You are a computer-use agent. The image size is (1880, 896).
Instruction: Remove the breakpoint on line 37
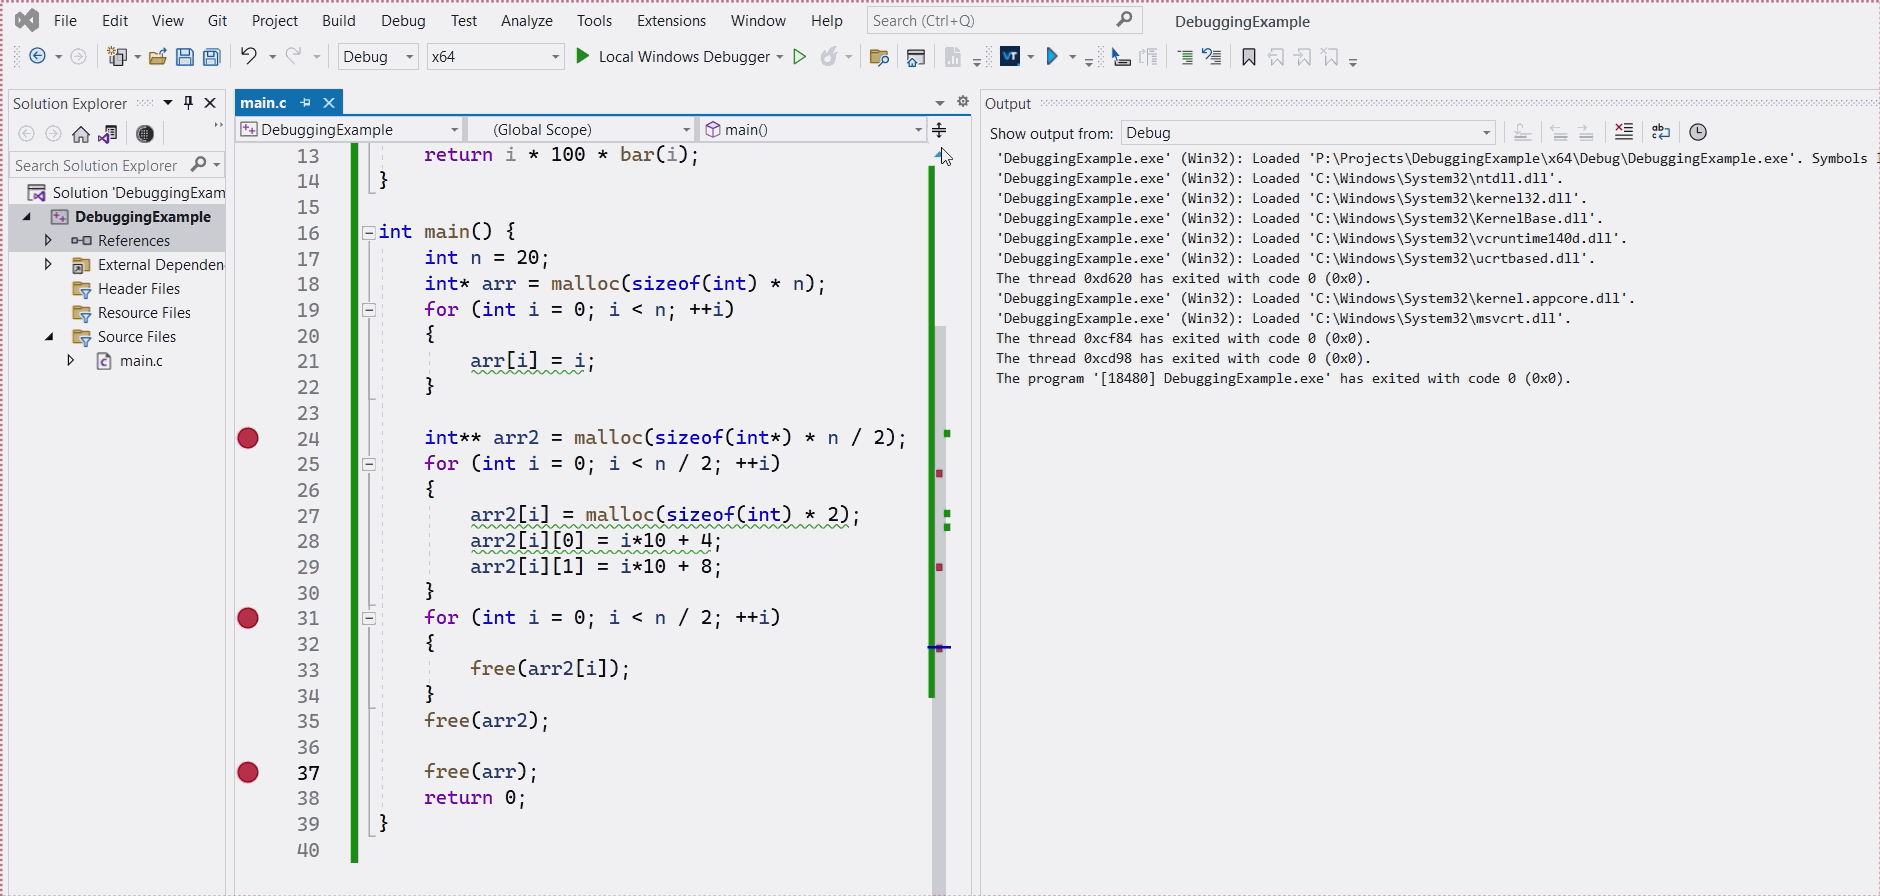point(248,772)
